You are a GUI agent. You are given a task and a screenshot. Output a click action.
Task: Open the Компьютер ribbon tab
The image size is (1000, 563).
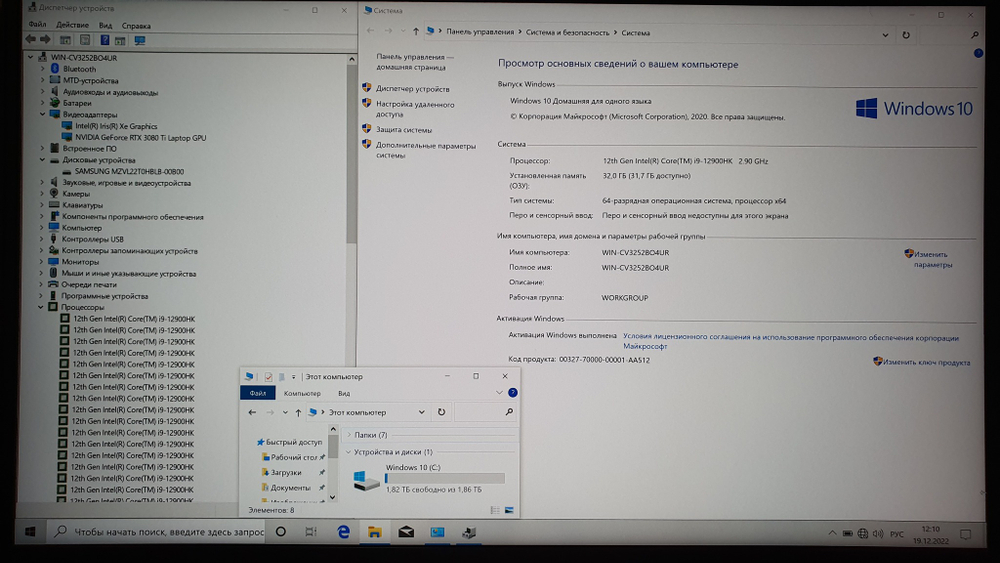coord(302,393)
